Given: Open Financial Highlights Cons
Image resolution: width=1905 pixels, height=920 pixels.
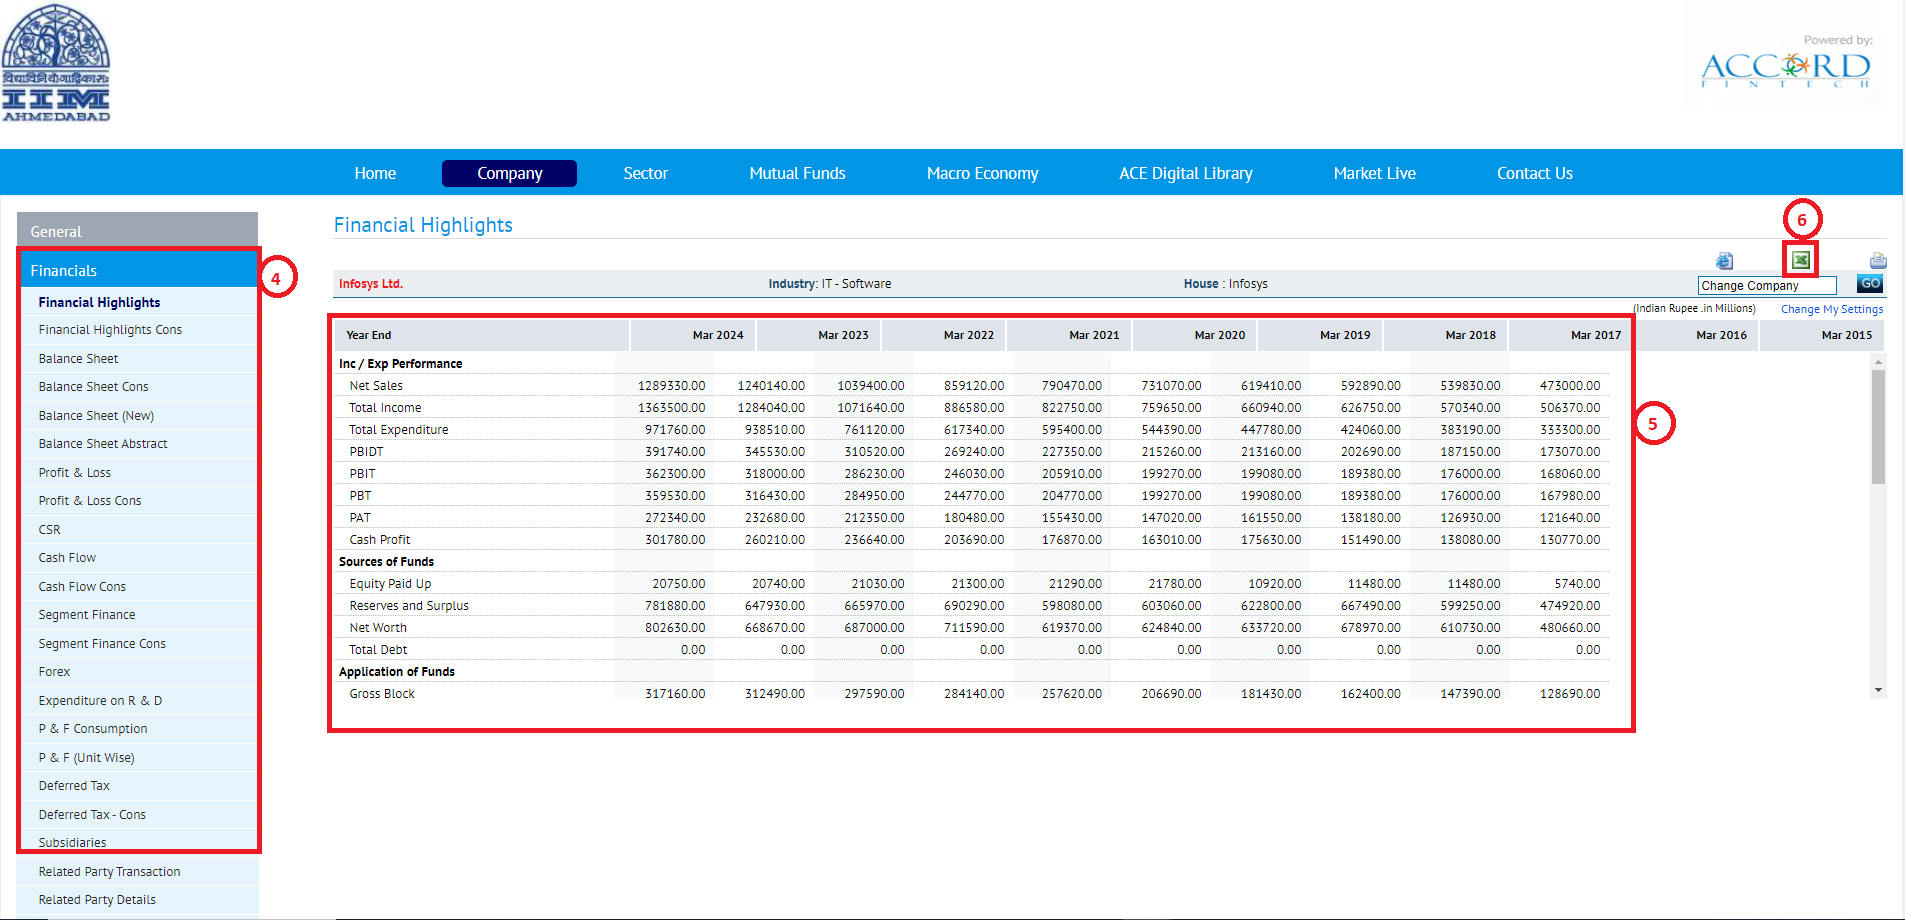Looking at the screenshot, I should tap(110, 330).
